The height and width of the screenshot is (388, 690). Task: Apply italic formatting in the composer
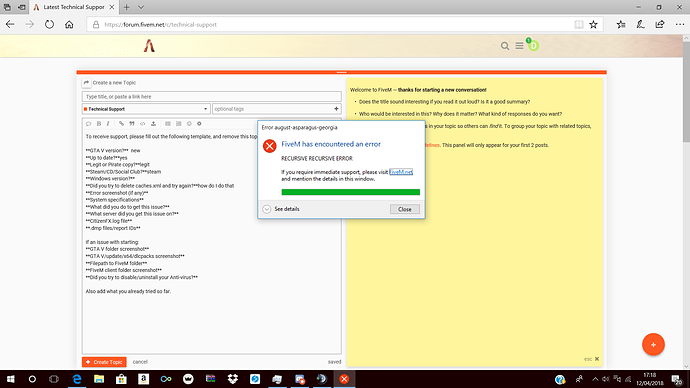click(108, 124)
